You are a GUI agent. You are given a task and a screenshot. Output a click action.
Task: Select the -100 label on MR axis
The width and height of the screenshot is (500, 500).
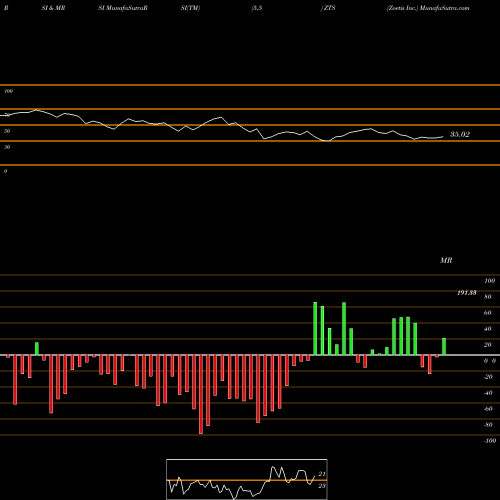pyautogui.click(x=490, y=441)
